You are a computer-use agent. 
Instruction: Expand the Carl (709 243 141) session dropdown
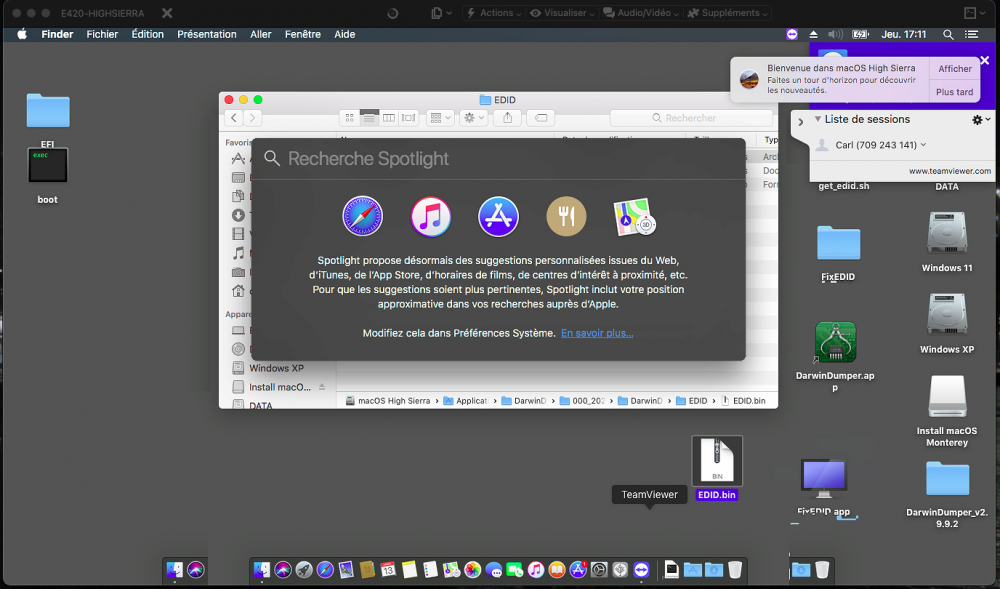pos(923,145)
